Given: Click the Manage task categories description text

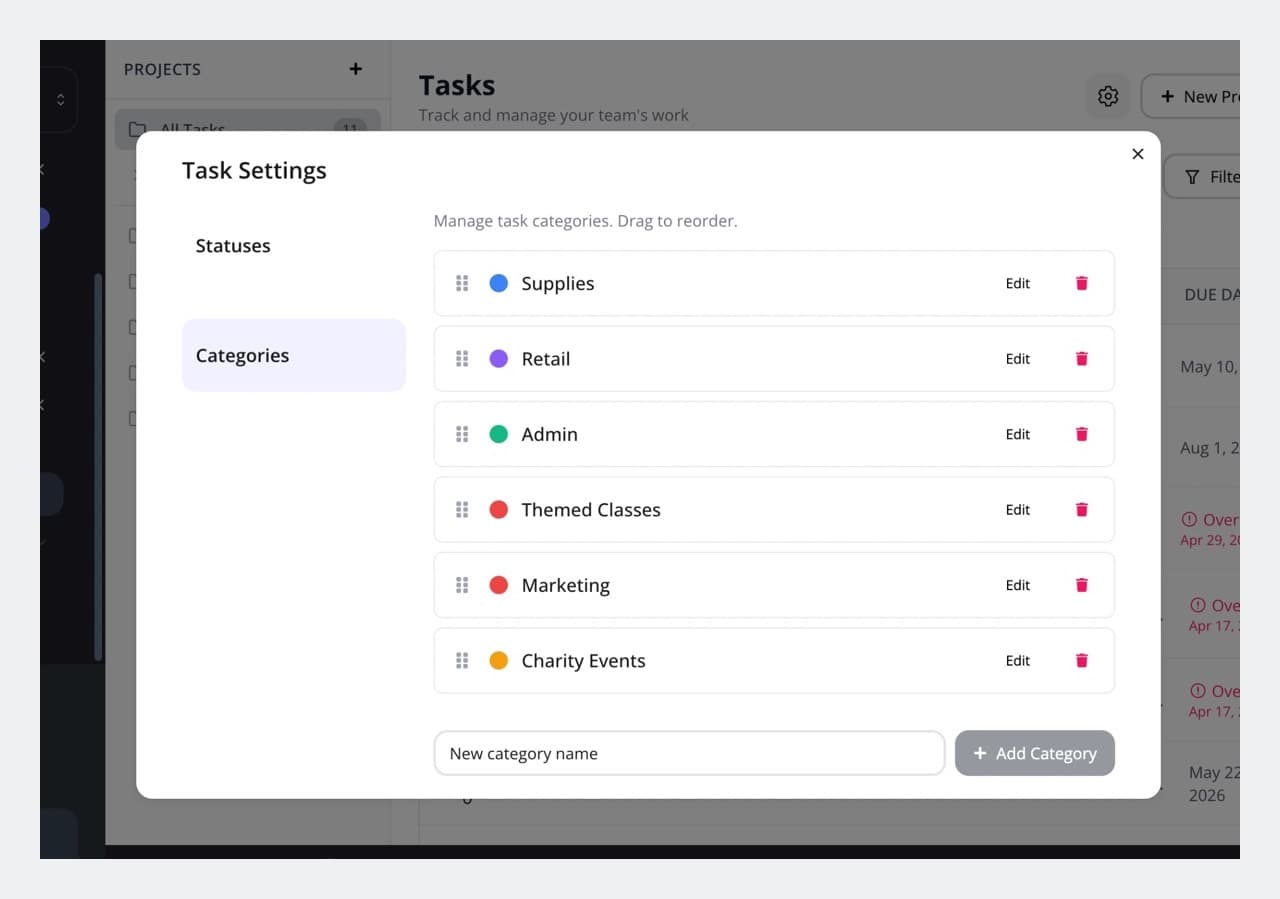Looking at the screenshot, I should coord(586,221).
